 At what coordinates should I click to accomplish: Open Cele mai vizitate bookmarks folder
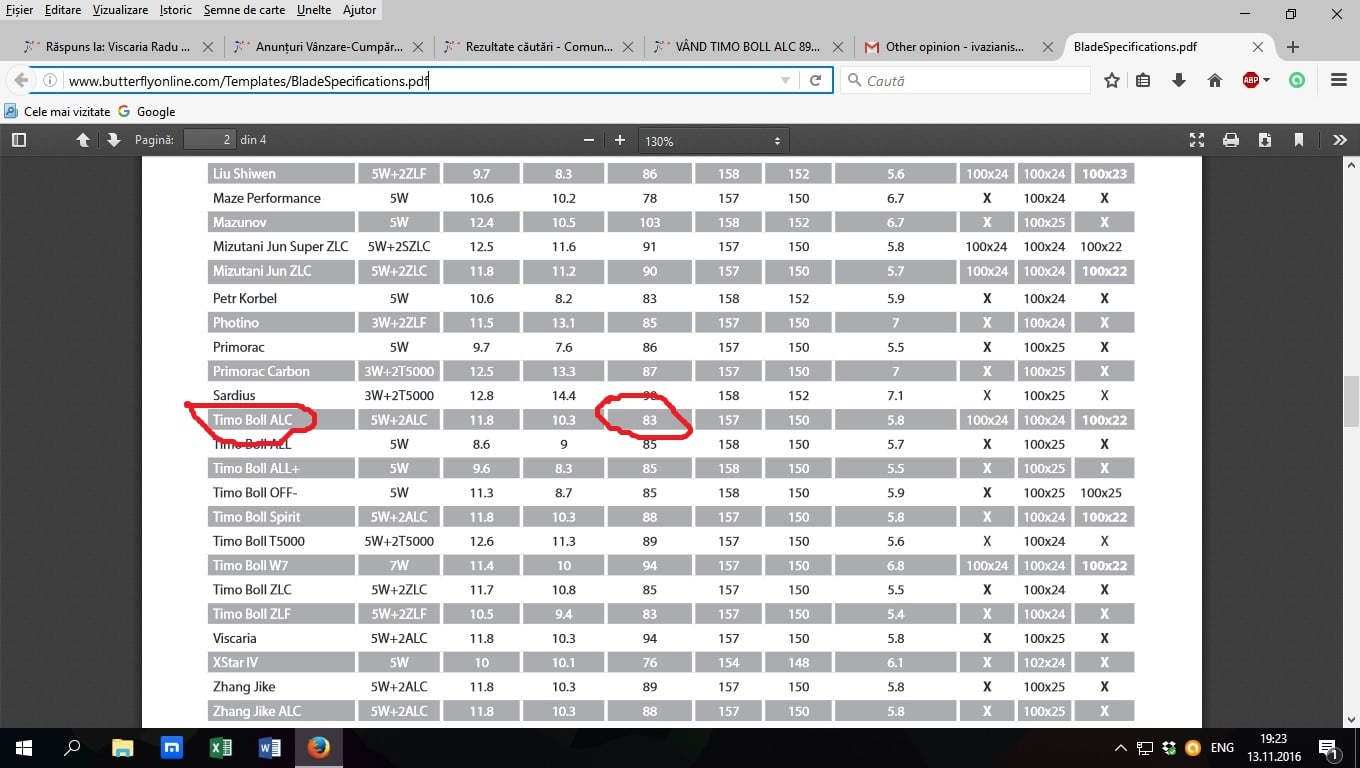coord(56,112)
